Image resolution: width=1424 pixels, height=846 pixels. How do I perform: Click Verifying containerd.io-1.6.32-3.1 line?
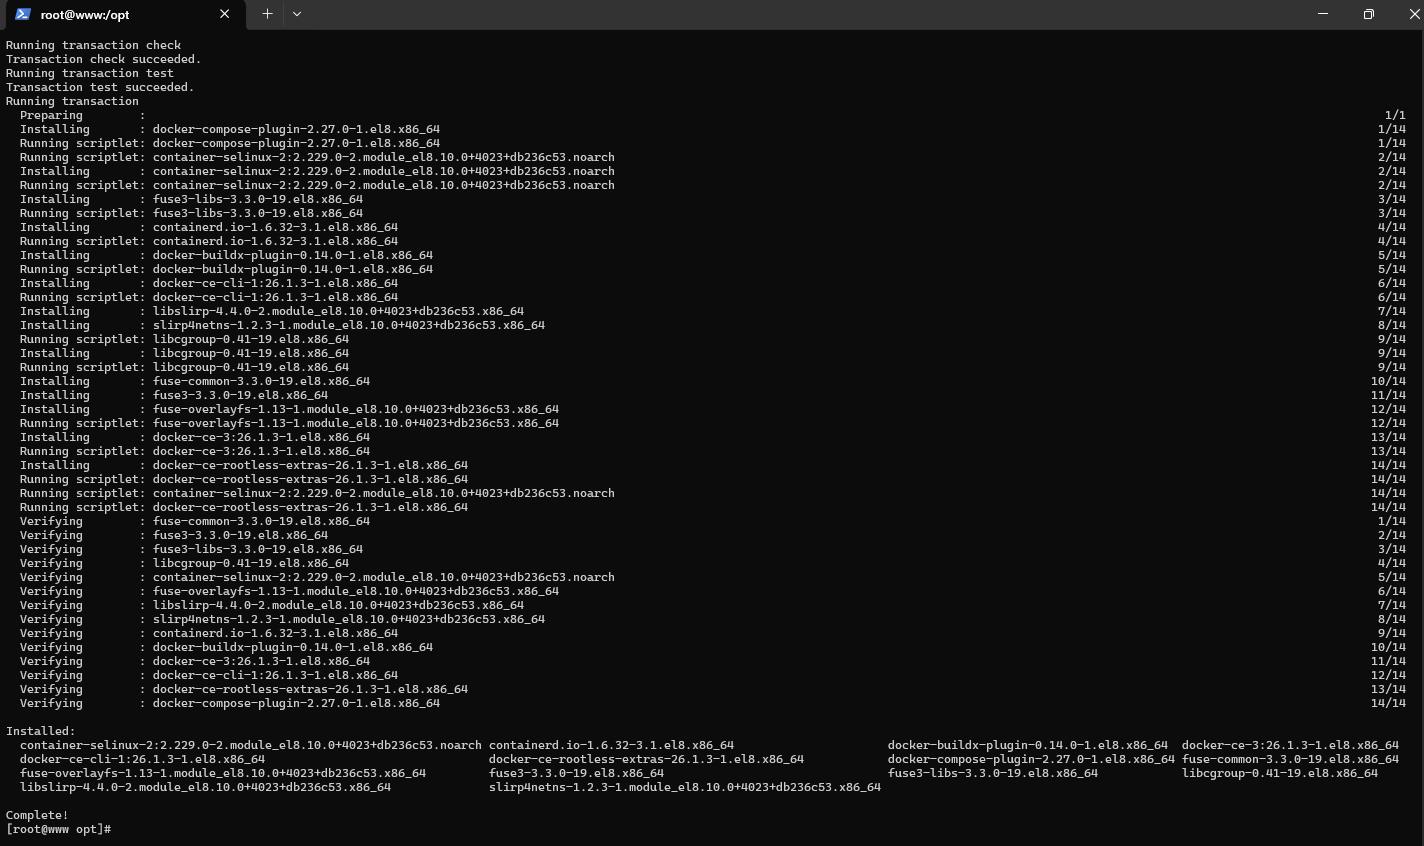(712, 633)
